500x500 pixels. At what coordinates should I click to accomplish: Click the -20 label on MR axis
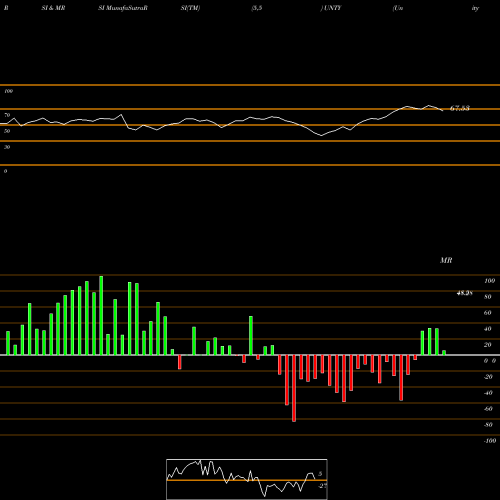tap(488, 377)
